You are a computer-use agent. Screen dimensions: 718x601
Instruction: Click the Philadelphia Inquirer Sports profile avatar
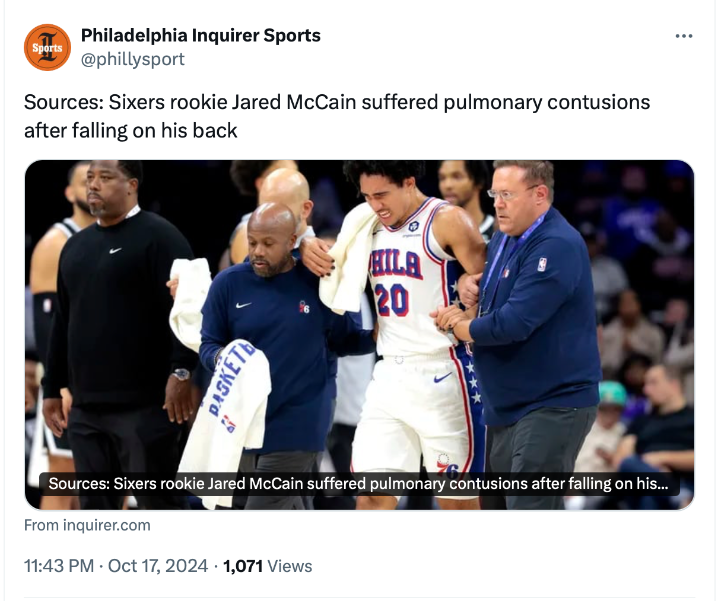tap(47, 47)
